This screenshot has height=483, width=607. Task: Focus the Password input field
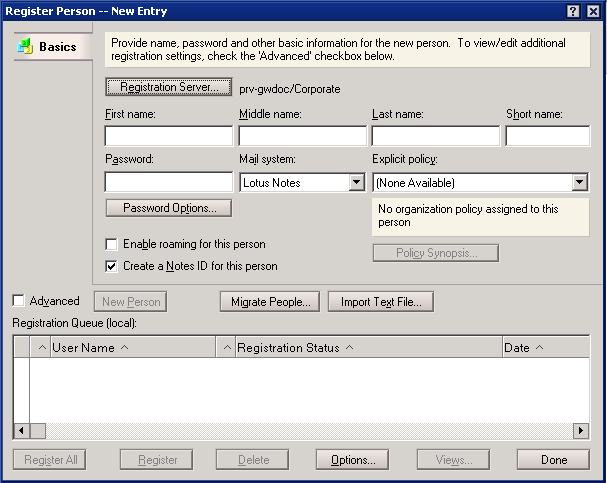coord(169,182)
